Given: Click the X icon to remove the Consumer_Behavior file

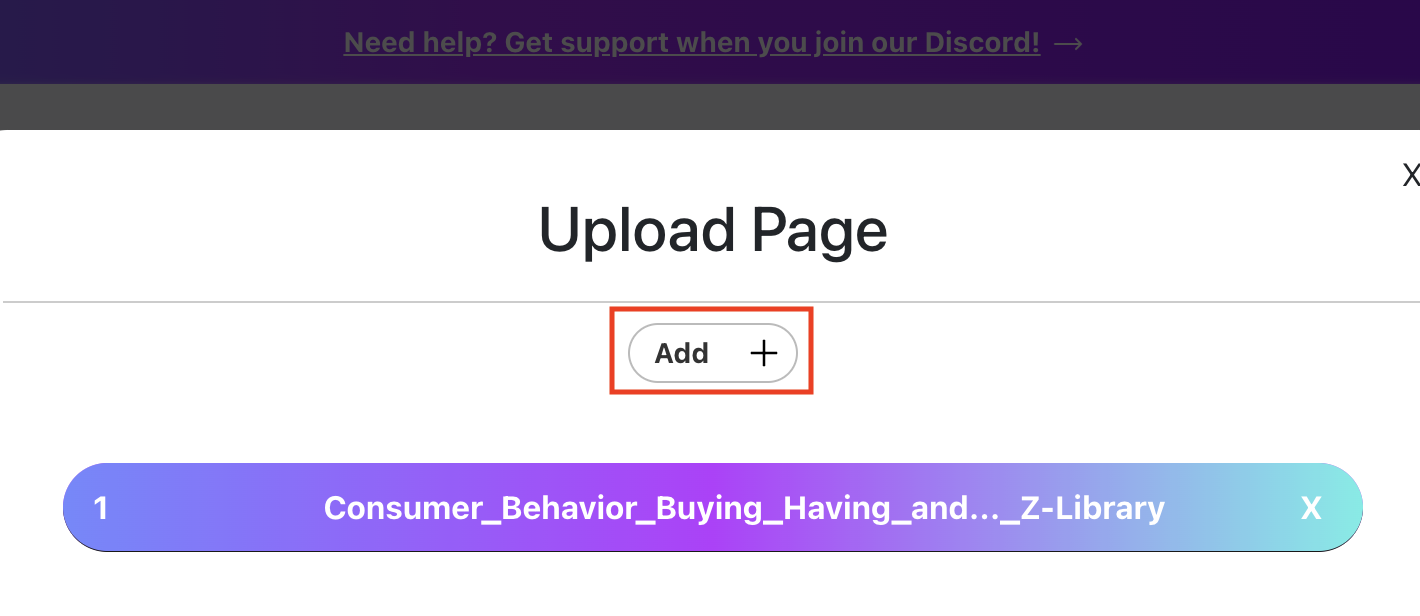Looking at the screenshot, I should point(1310,508).
